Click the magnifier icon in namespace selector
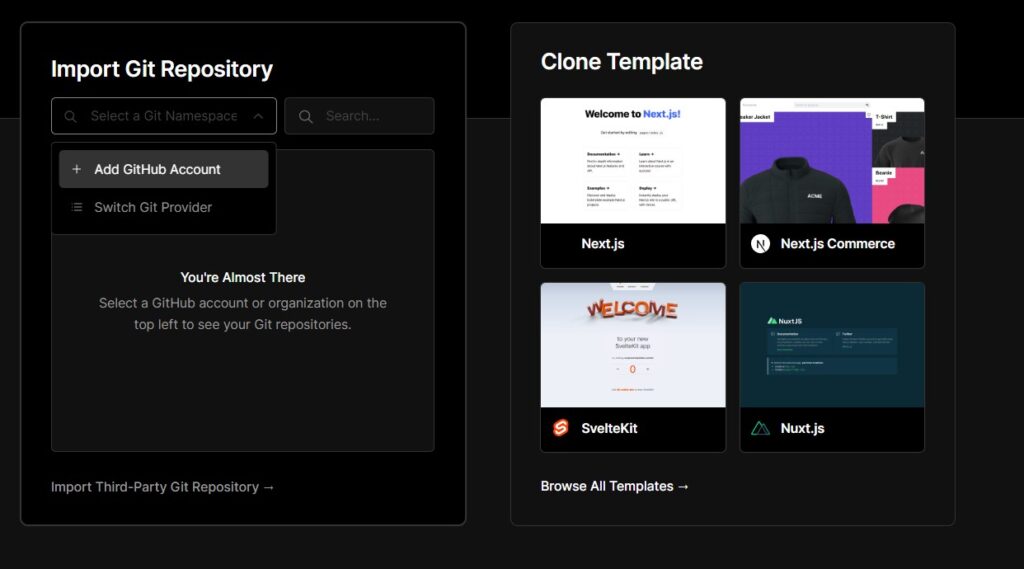 pyautogui.click(x=71, y=117)
